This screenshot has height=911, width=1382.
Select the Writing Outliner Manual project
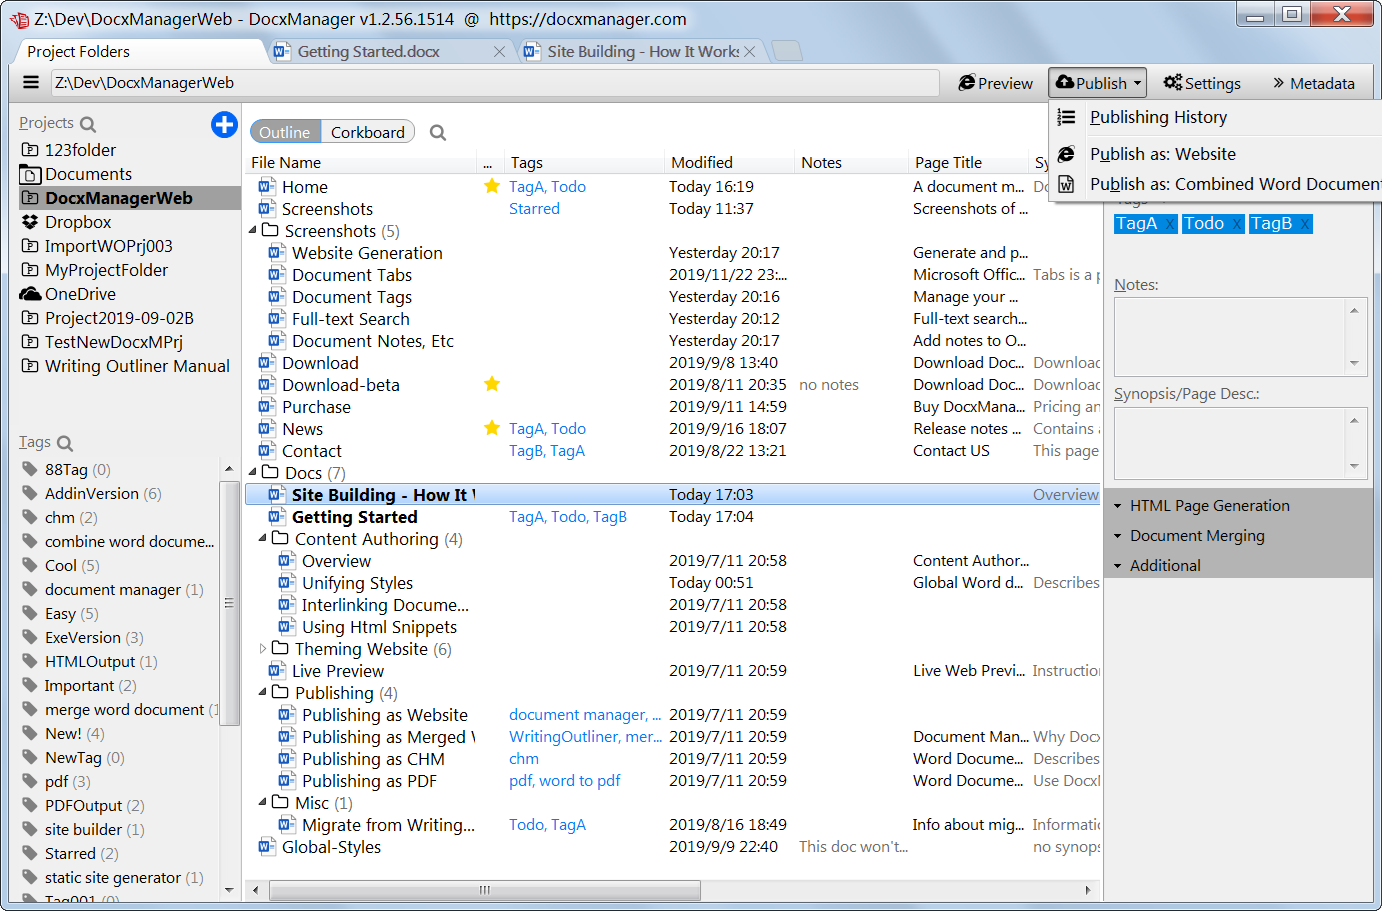point(137,366)
